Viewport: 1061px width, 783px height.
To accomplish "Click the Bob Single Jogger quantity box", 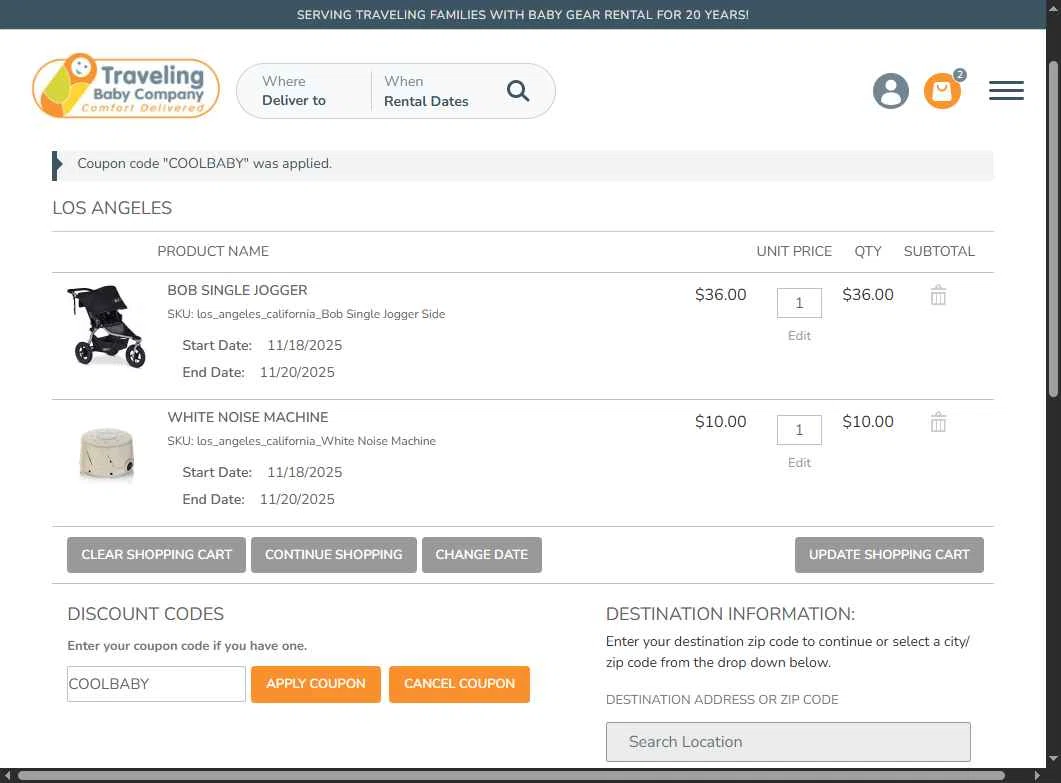I will point(799,303).
